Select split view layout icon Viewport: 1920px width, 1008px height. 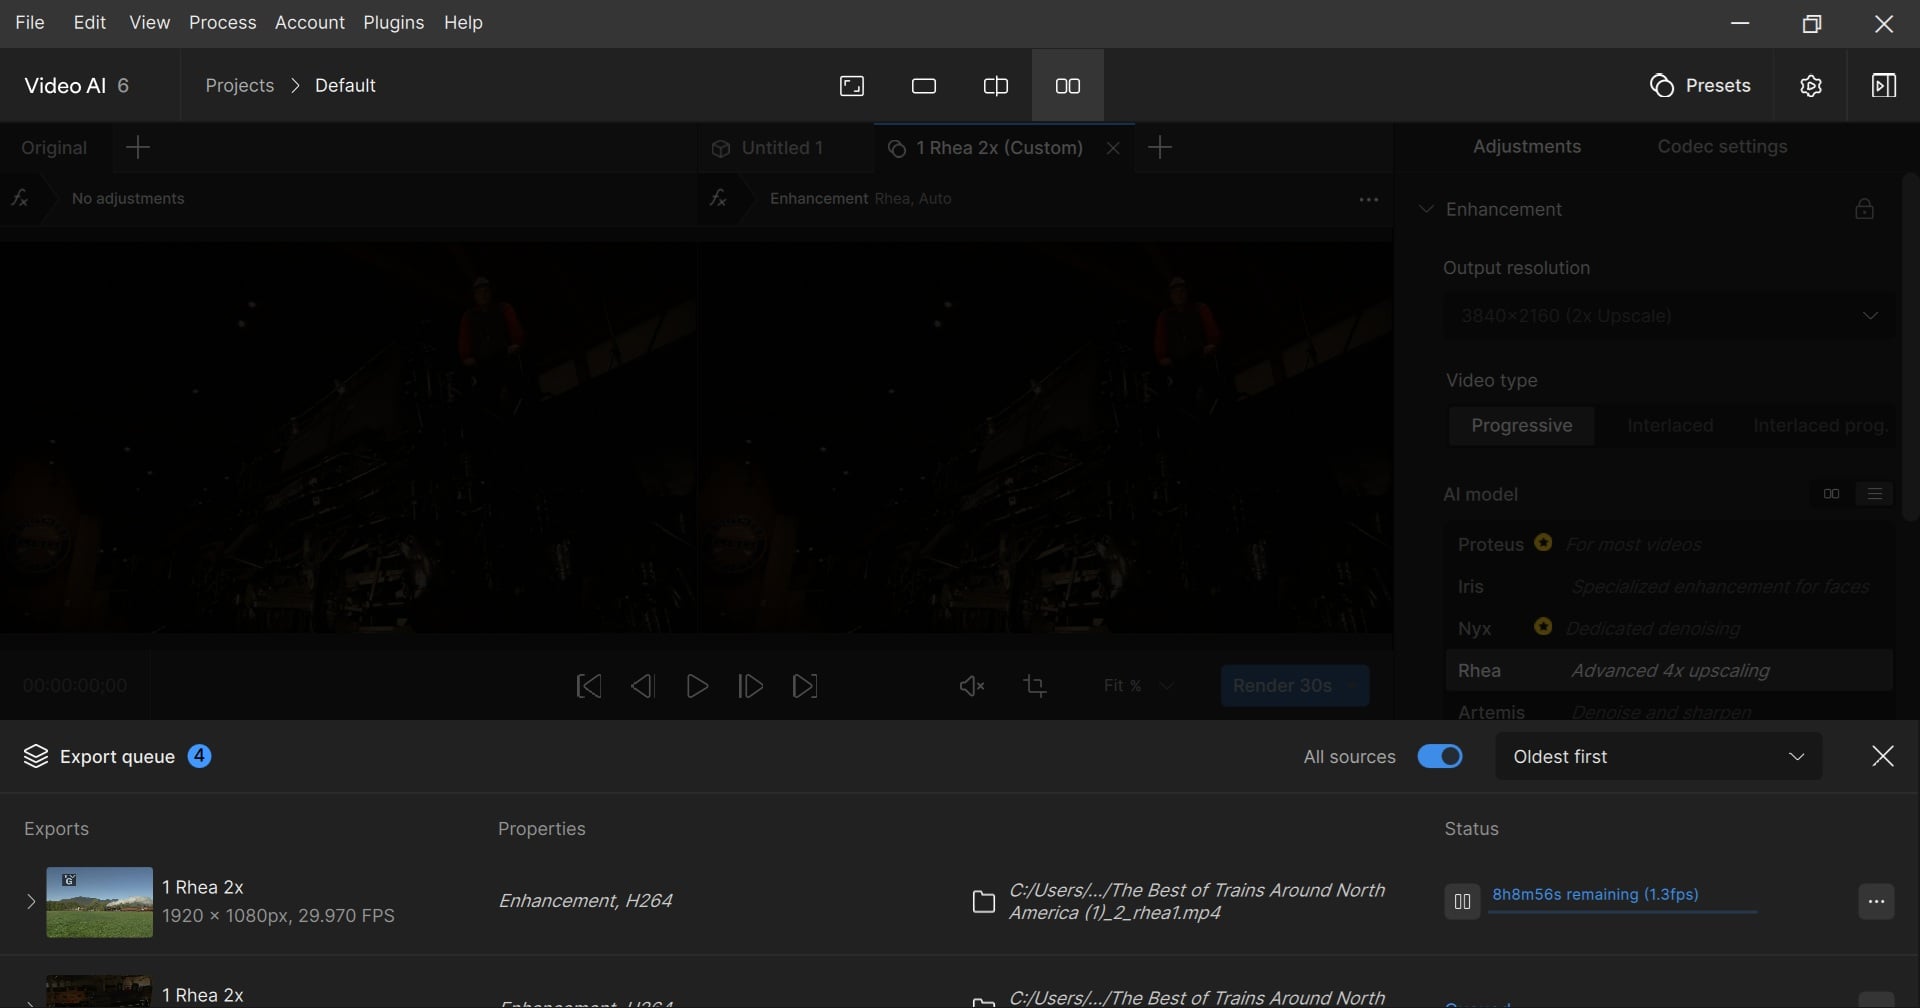tap(995, 87)
